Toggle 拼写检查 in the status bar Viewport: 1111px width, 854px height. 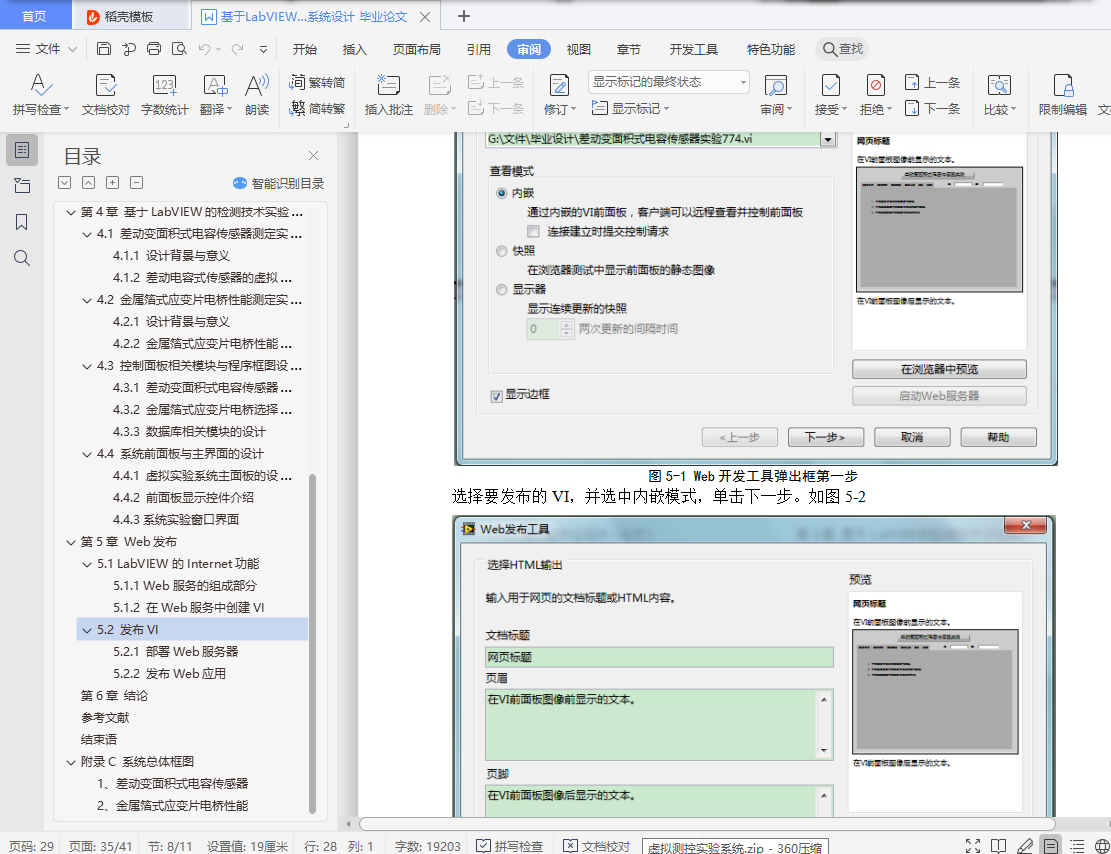[x=509, y=846]
